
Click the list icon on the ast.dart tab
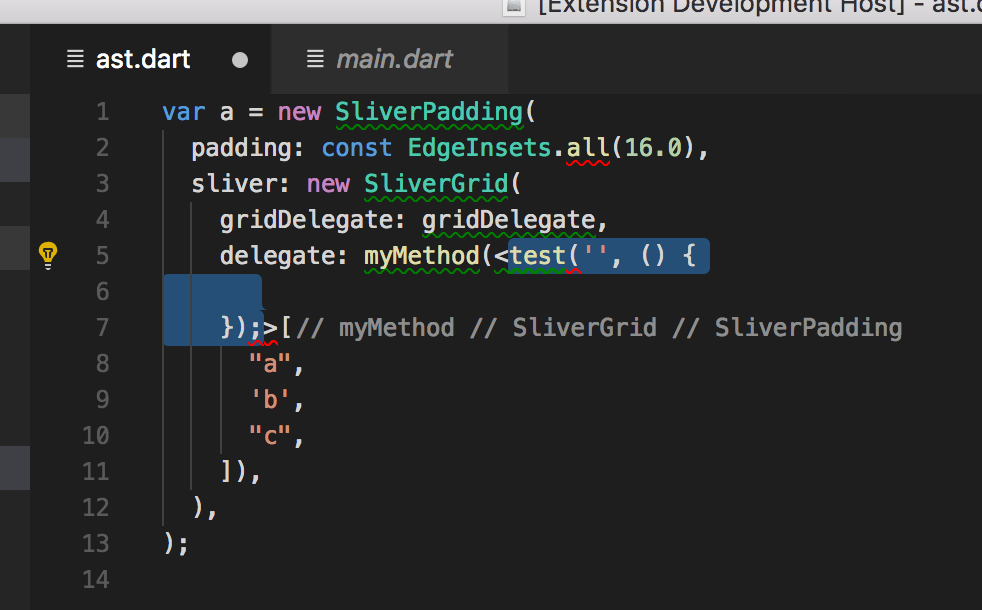pos(74,59)
